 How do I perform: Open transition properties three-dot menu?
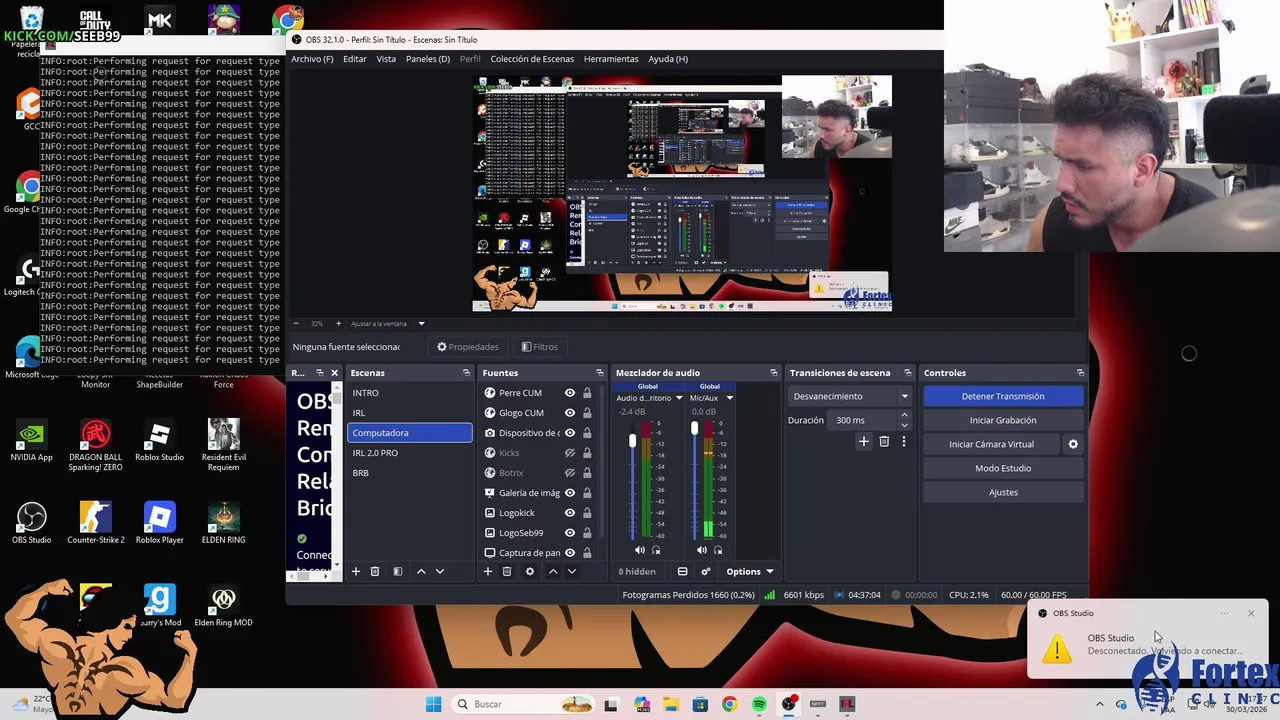pos(904,441)
